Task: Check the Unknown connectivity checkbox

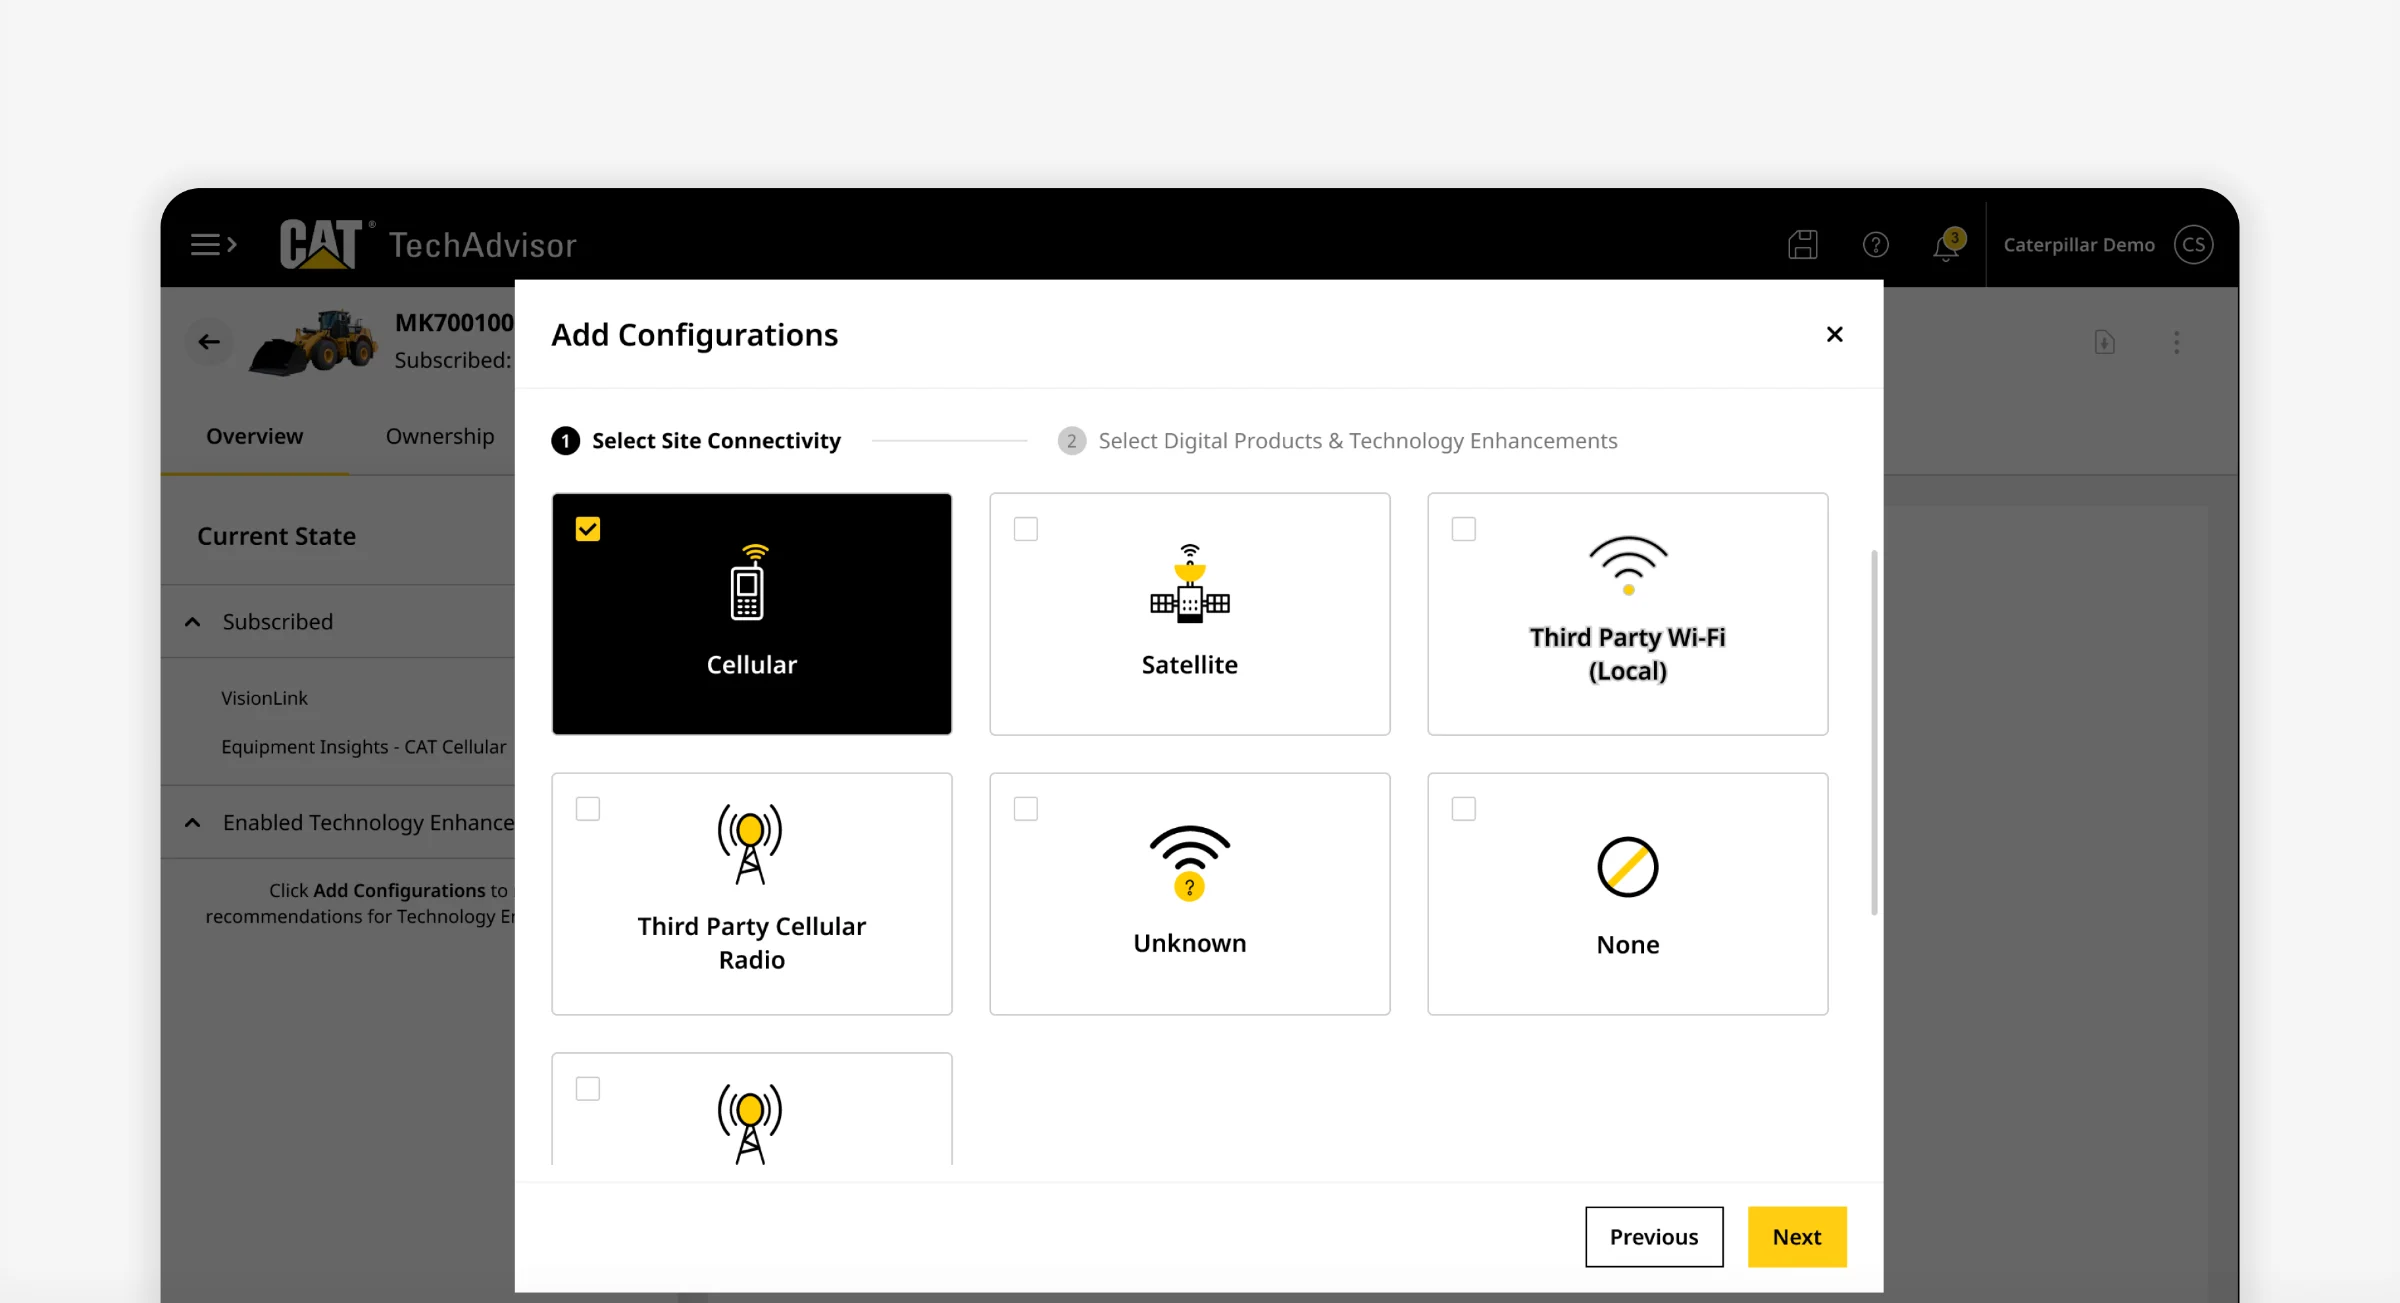Action: click(1026, 809)
